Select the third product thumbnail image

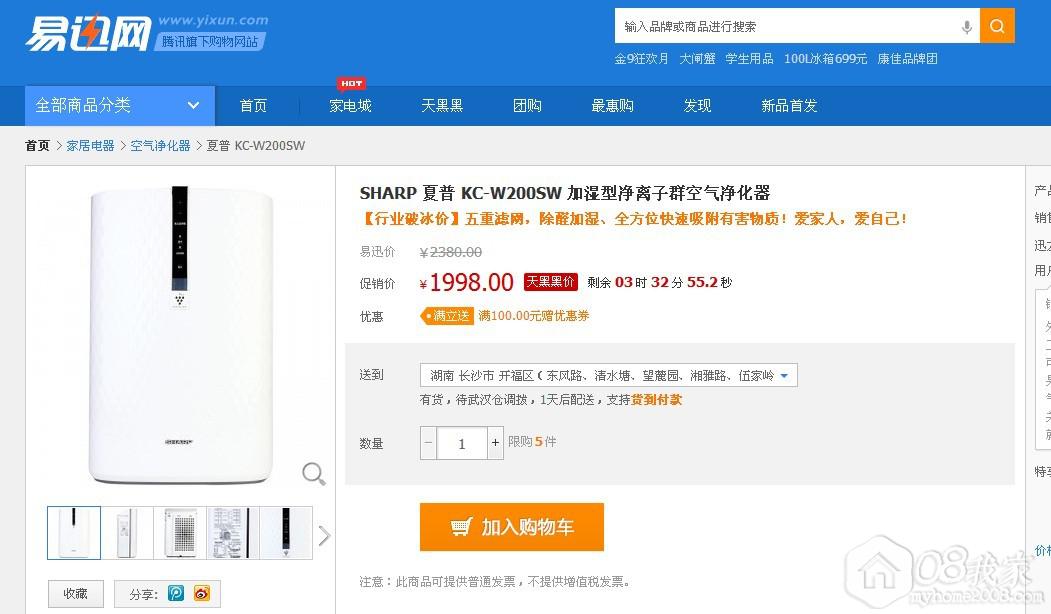(x=180, y=533)
